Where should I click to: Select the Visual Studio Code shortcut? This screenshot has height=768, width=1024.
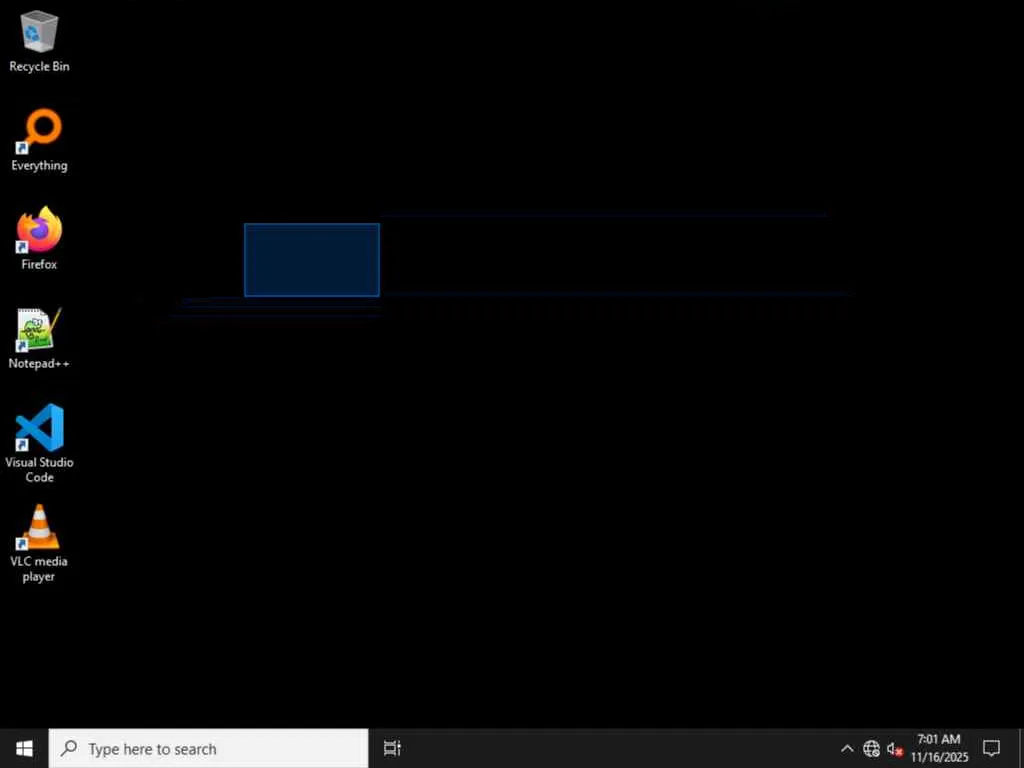click(39, 443)
